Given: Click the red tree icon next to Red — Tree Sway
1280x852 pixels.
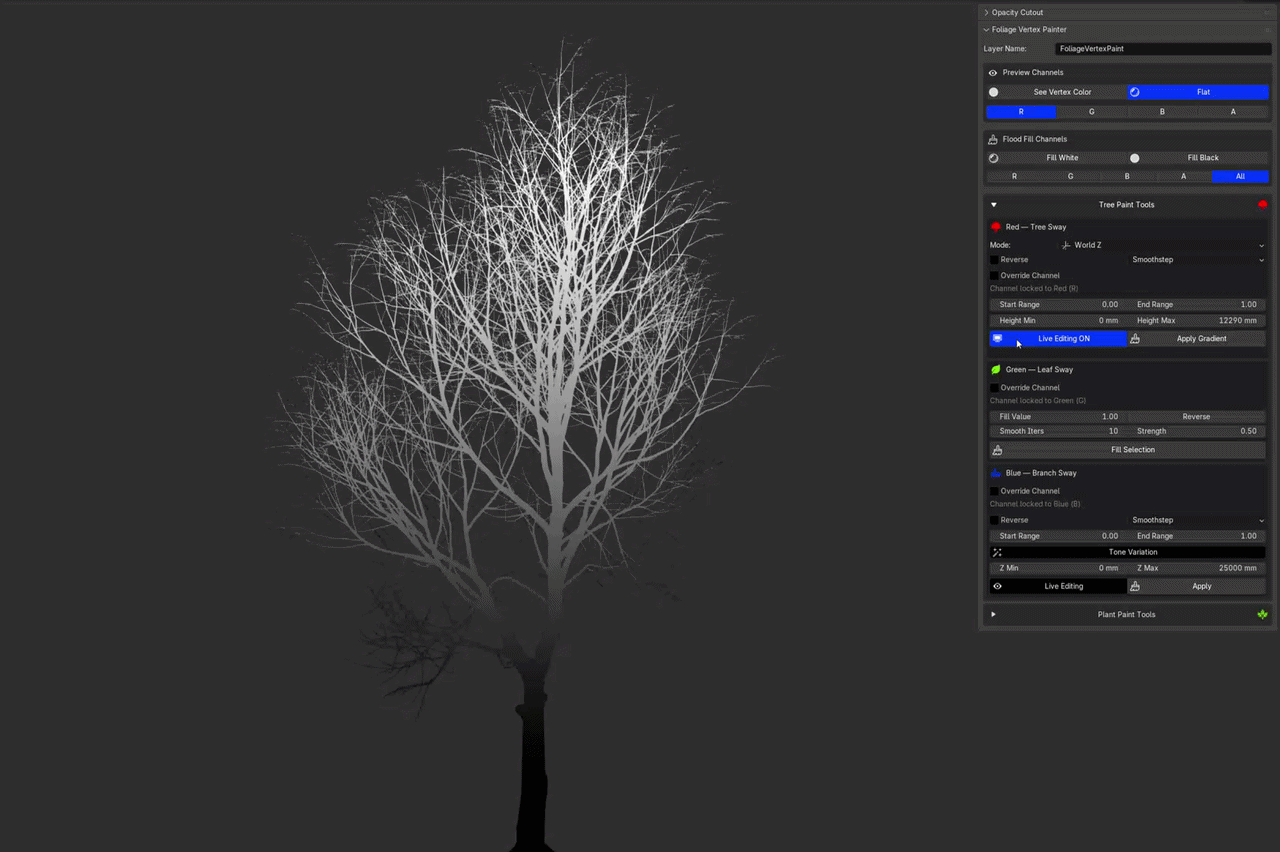Looking at the screenshot, I should (x=996, y=227).
